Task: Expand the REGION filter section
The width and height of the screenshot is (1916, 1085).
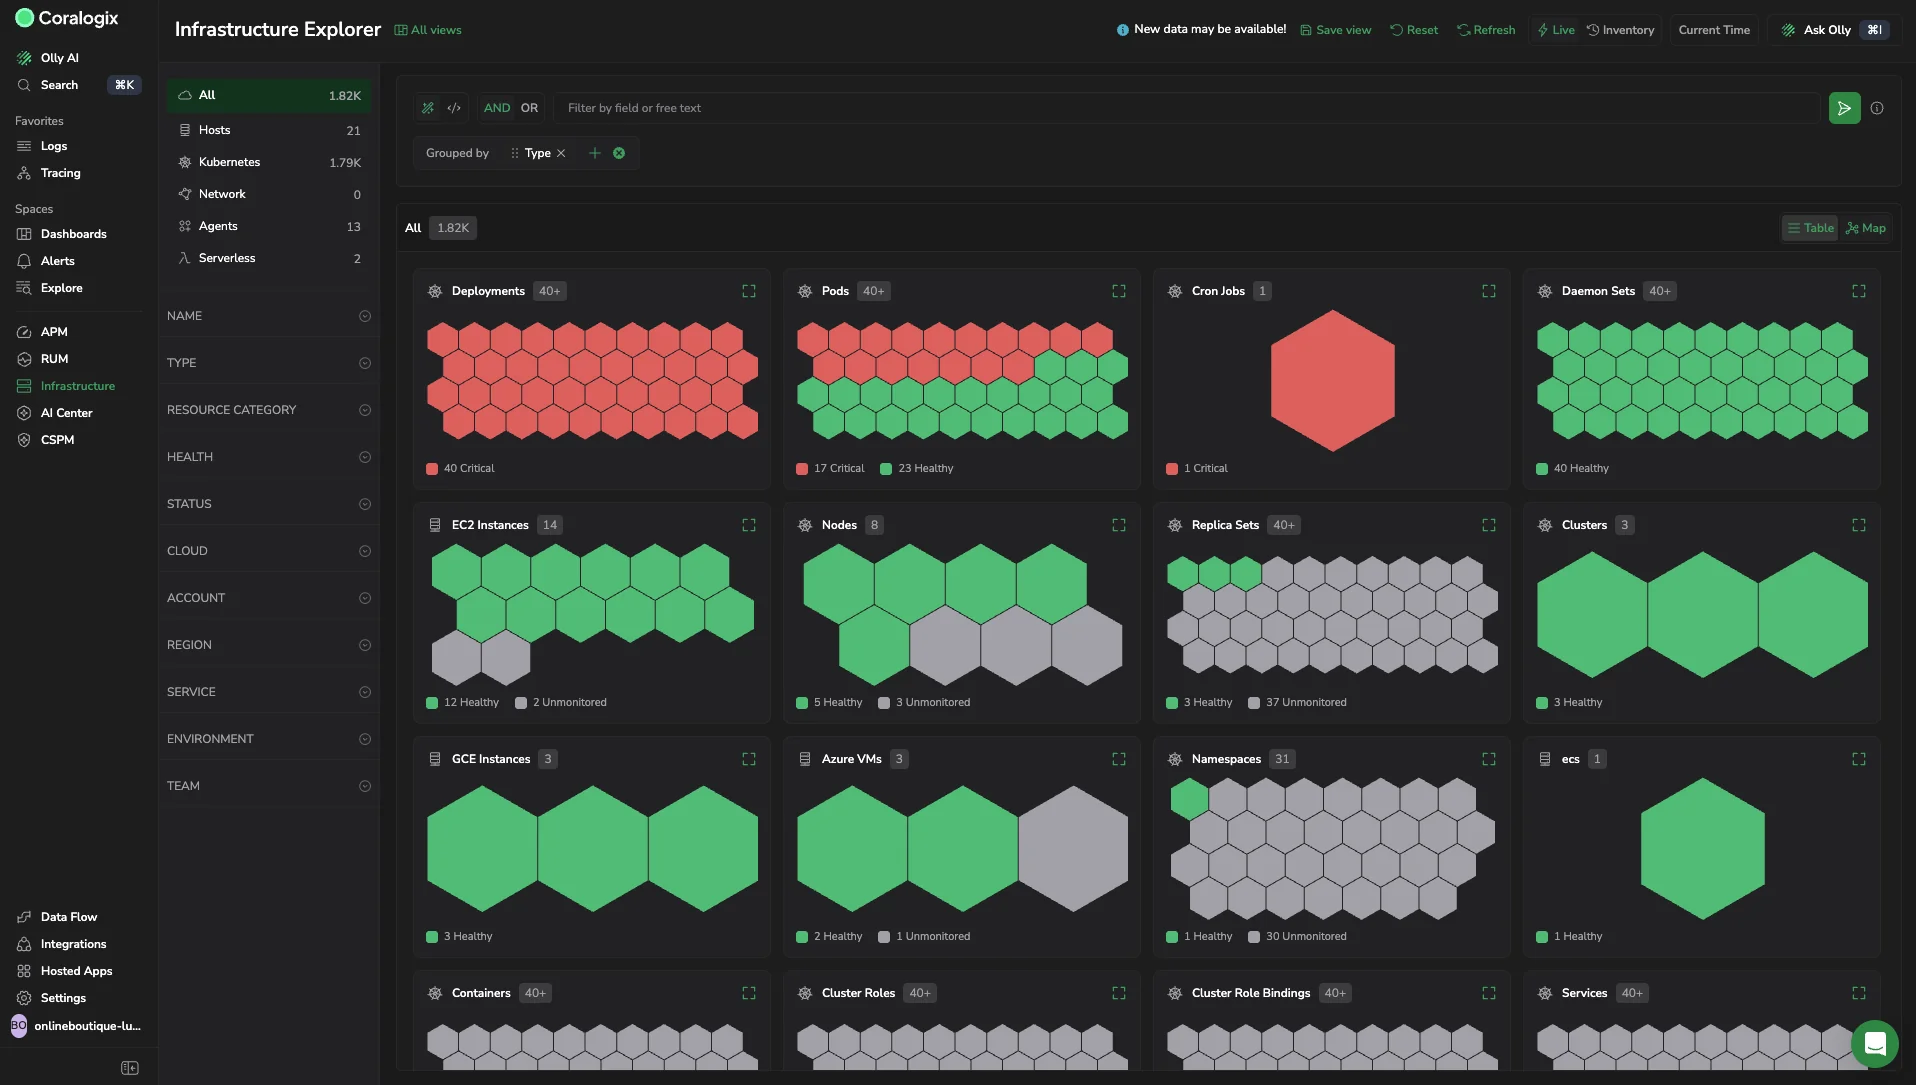Action: (269, 645)
